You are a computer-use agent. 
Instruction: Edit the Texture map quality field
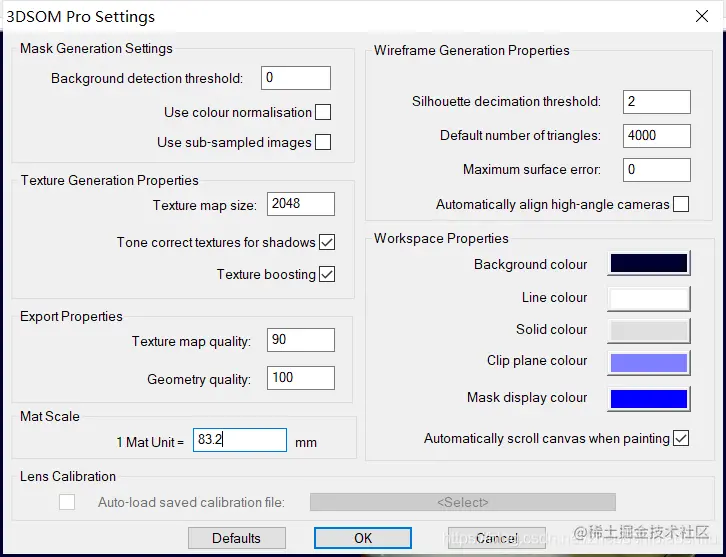(301, 340)
